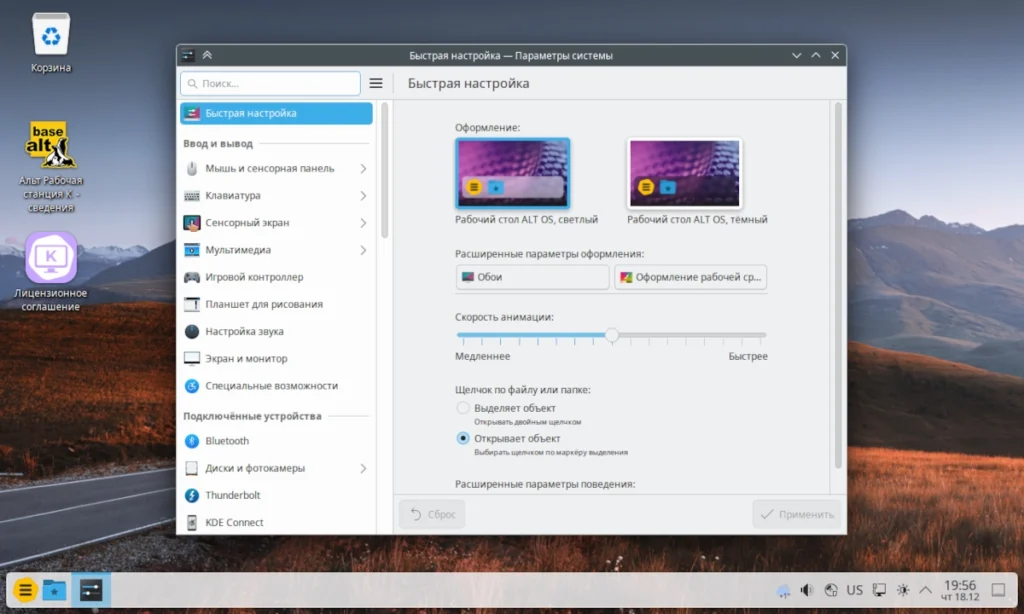This screenshot has height=614, width=1024.
Task: Open Thunderbolt settings
Action: tap(276, 495)
